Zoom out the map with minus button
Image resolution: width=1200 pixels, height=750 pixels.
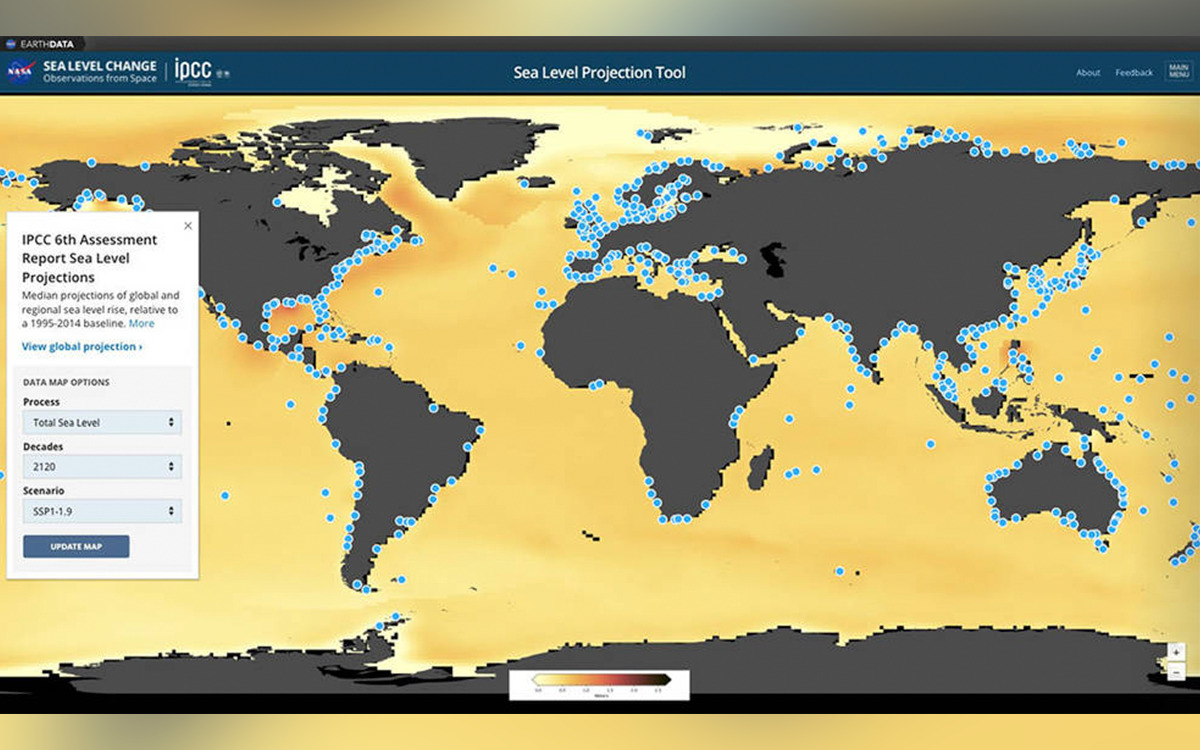(x=1177, y=672)
